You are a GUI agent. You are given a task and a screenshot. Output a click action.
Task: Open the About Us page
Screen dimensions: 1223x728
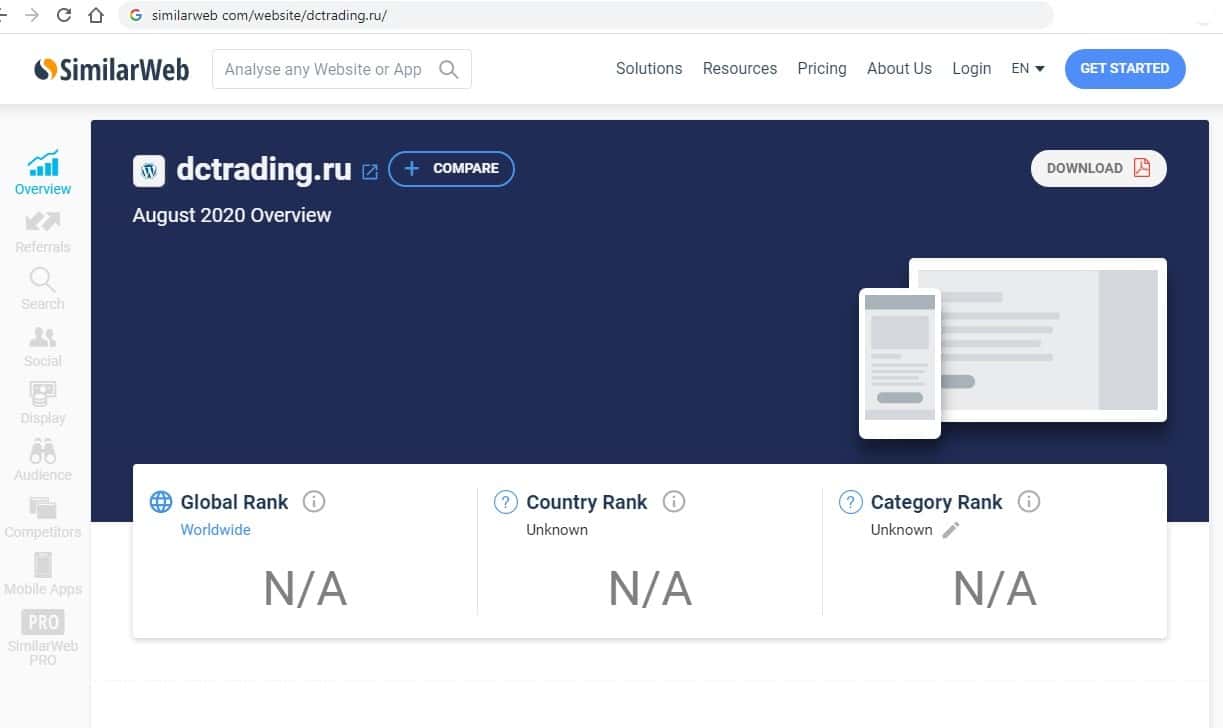(899, 68)
